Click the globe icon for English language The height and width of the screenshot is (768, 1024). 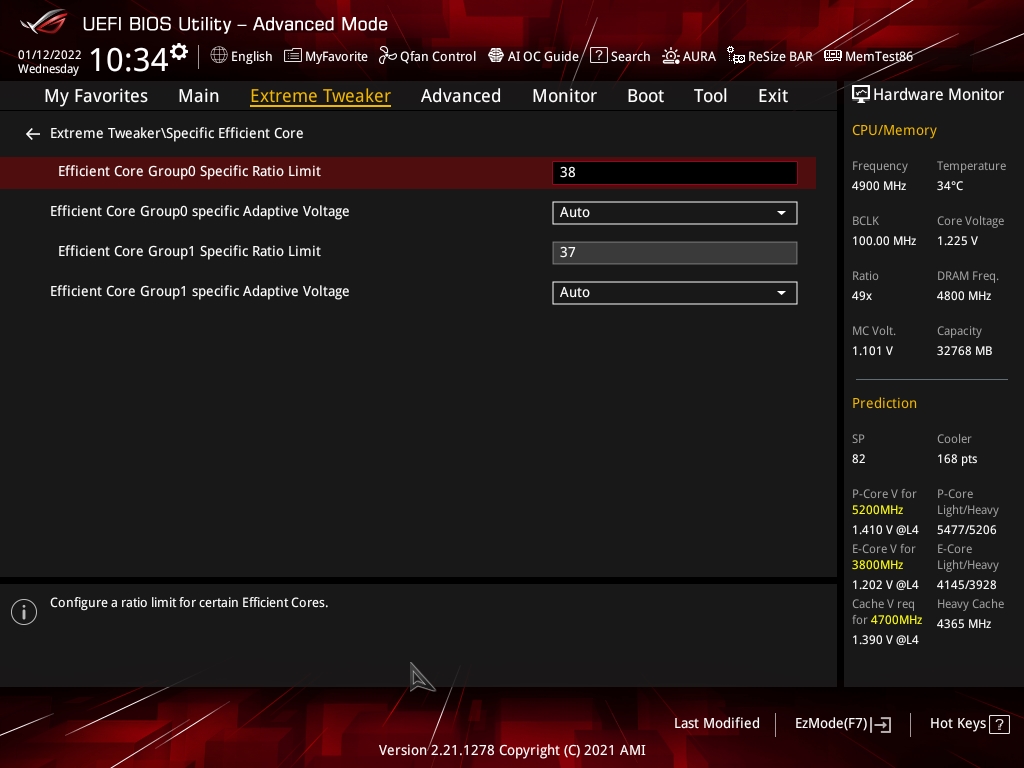tap(219, 56)
